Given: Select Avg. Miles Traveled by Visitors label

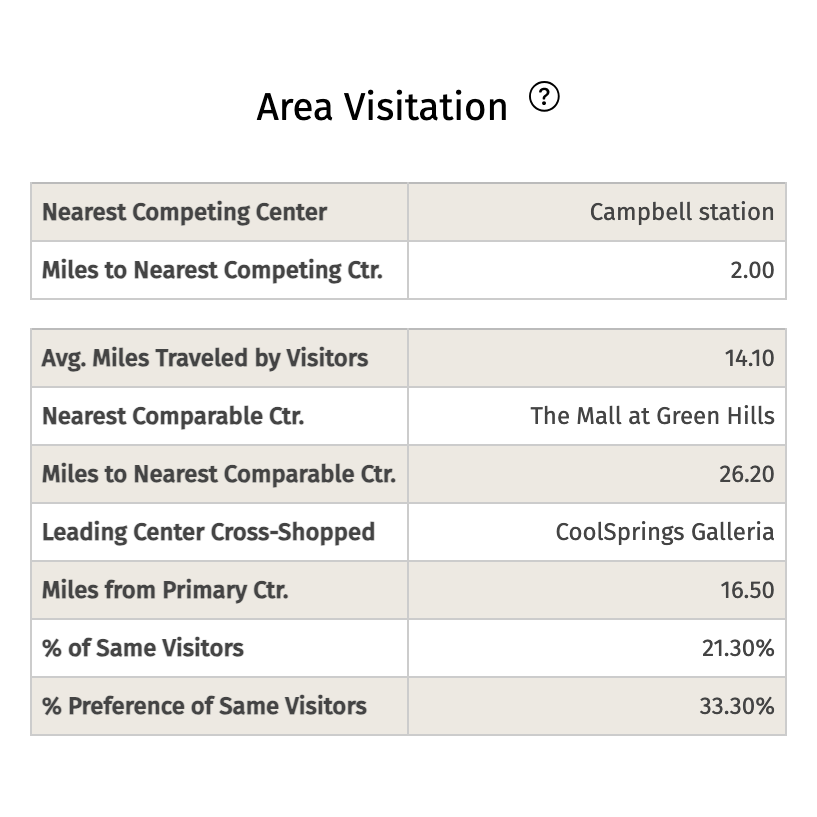Looking at the screenshot, I should coord(205,358).
